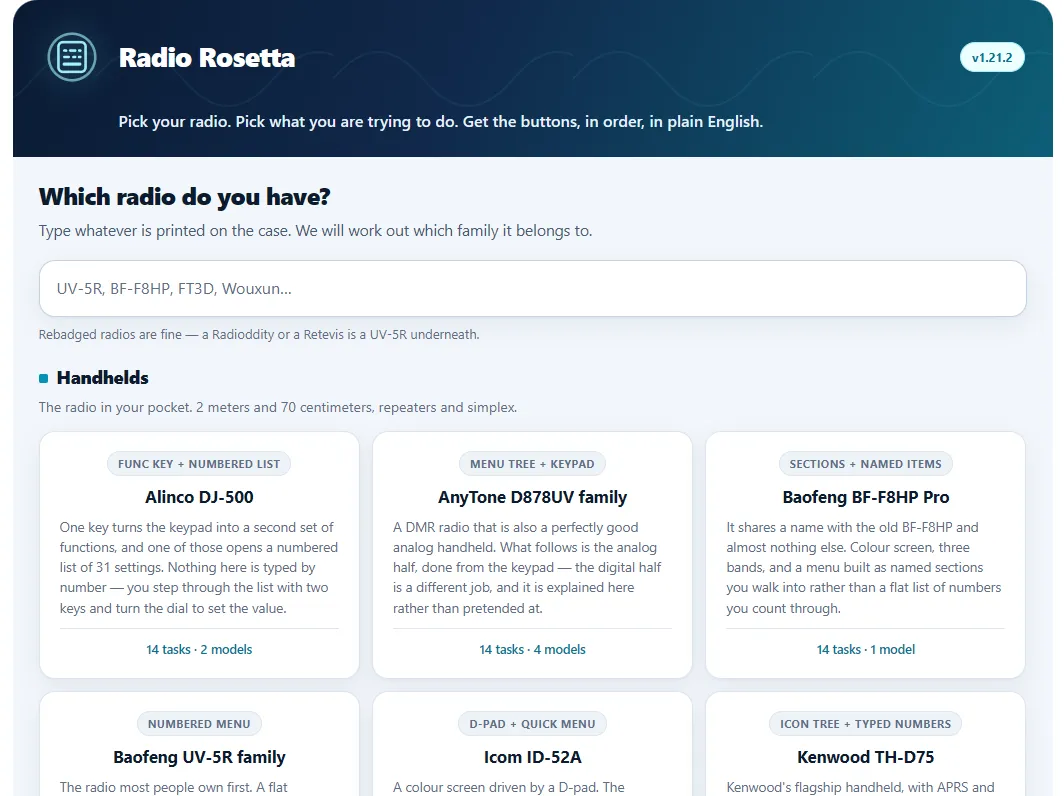
Task: Click the NUMBERED MENU tag
Action: (x=199, y=724)
